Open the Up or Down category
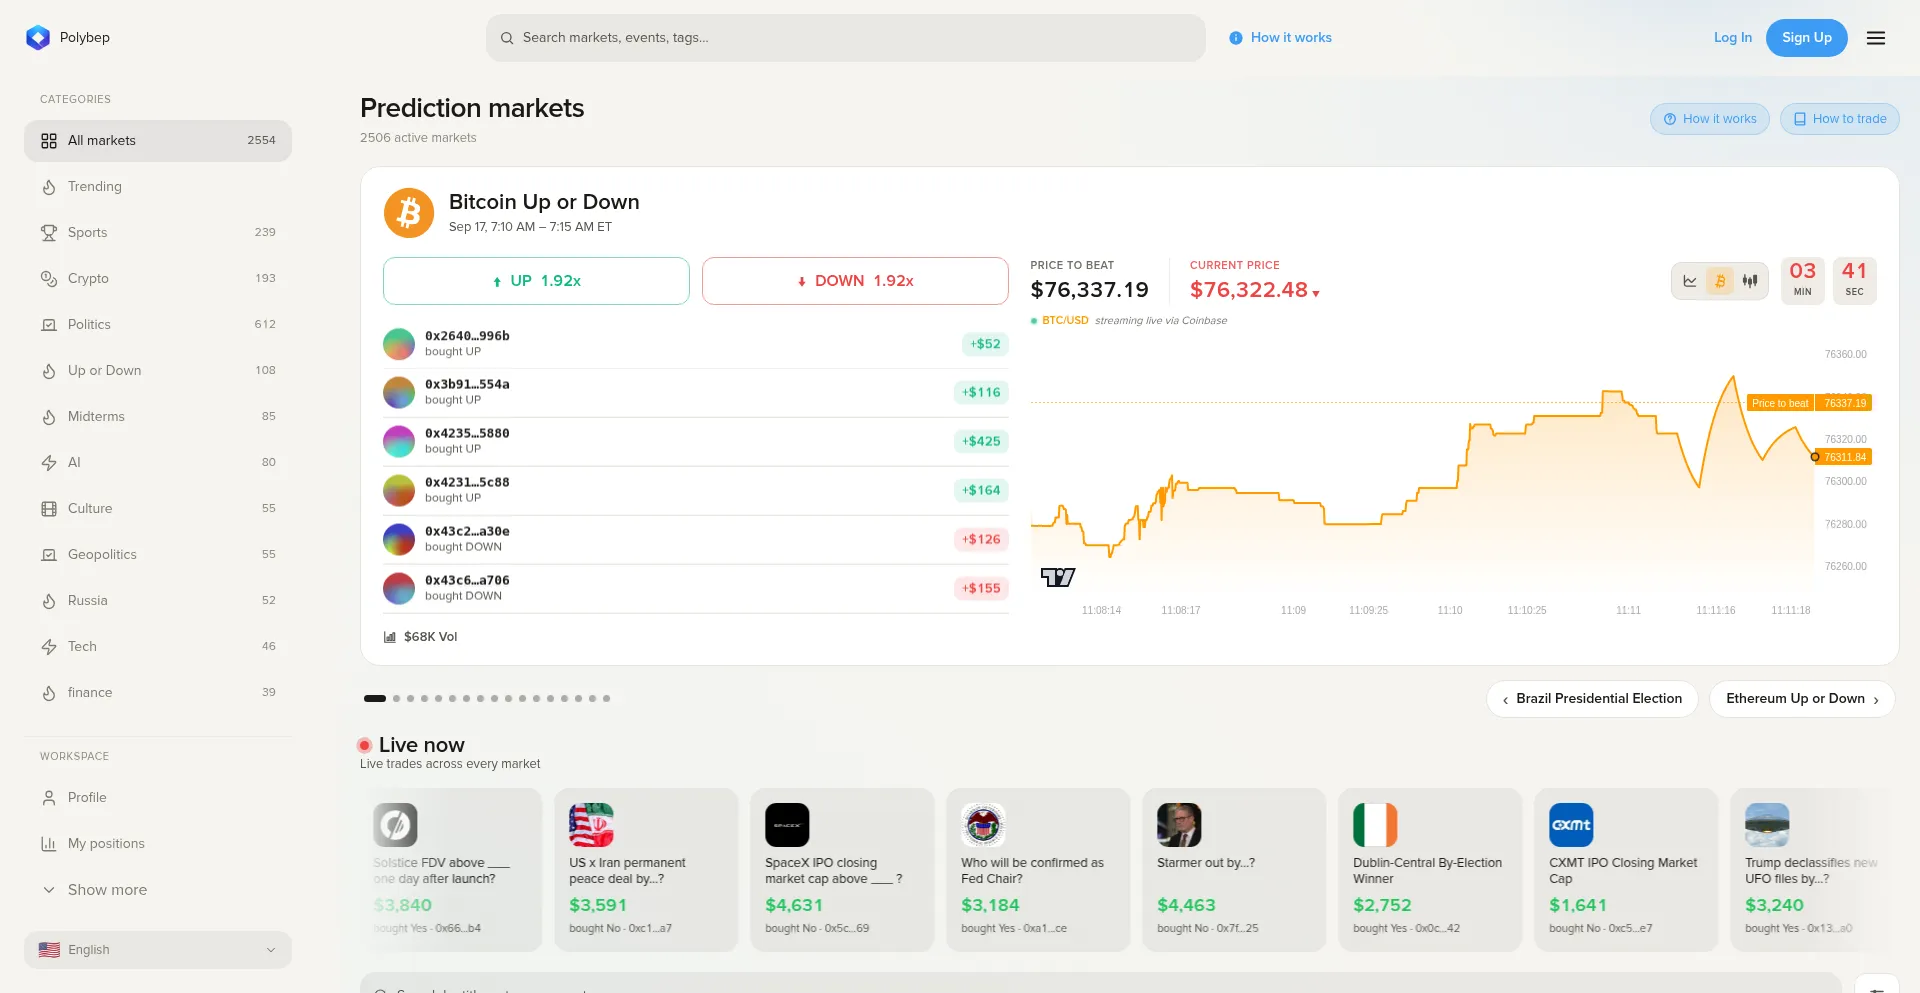Viewport: 1920px width, 993px height. point(158,371)
